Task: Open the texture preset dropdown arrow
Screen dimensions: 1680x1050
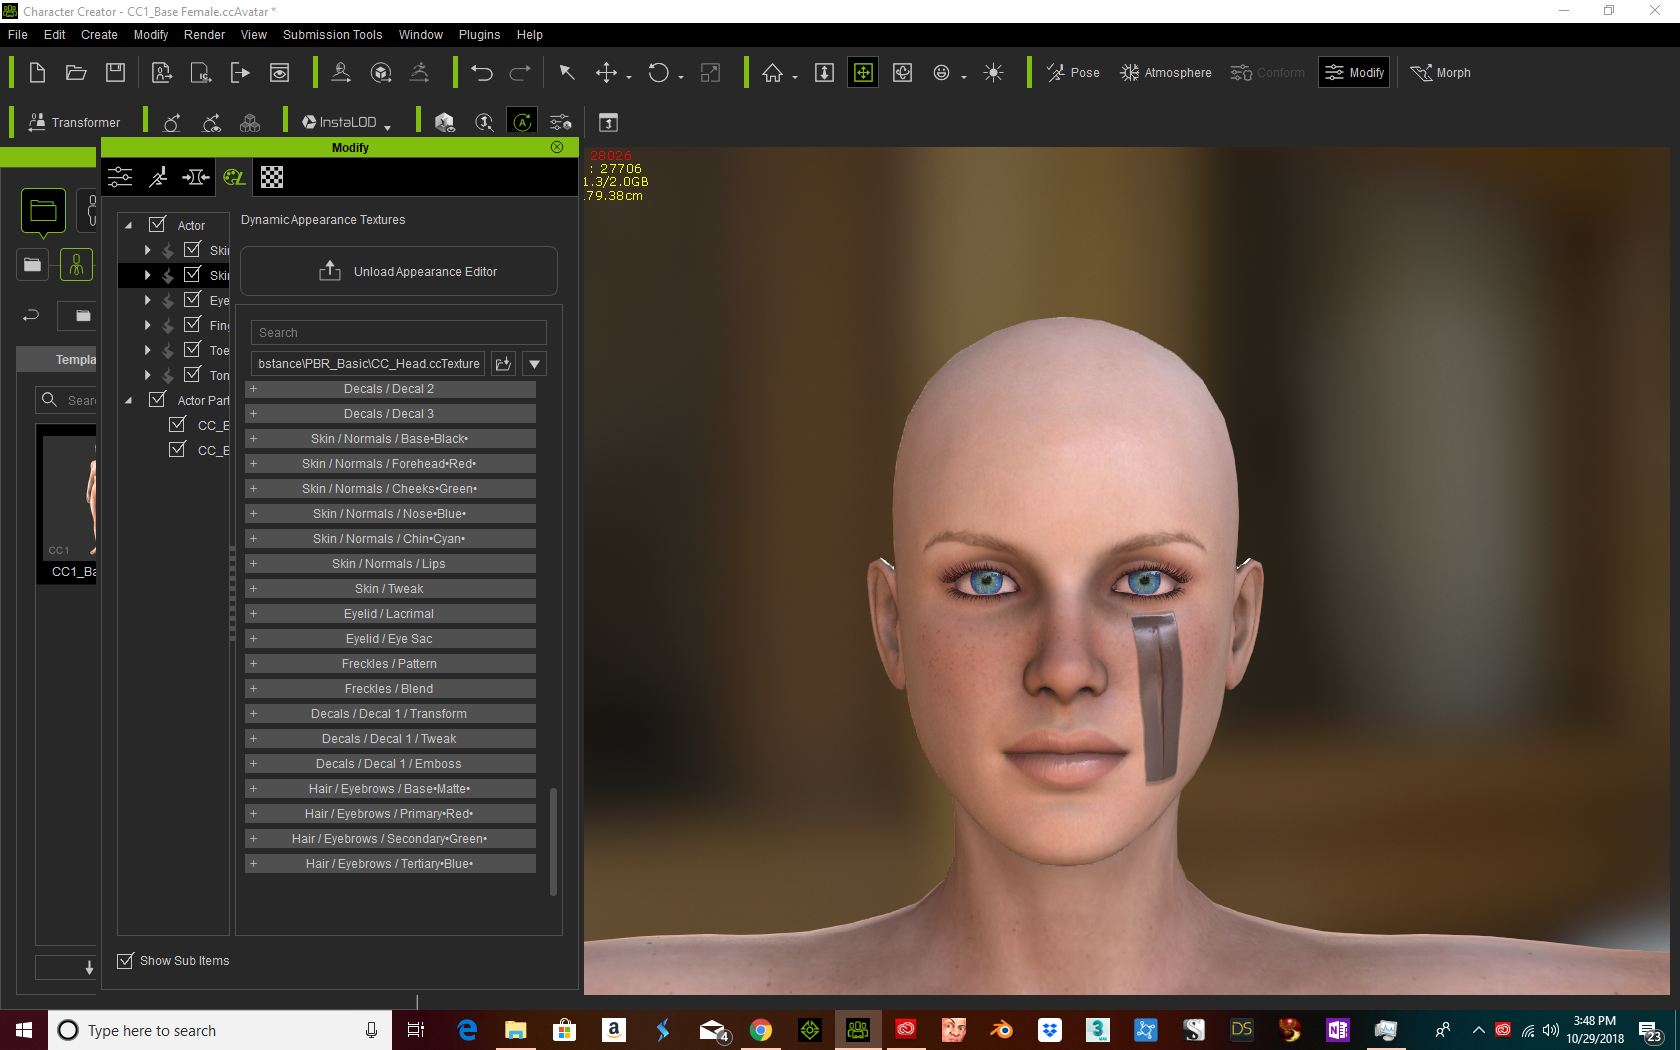Action: (x=535, y=364)
